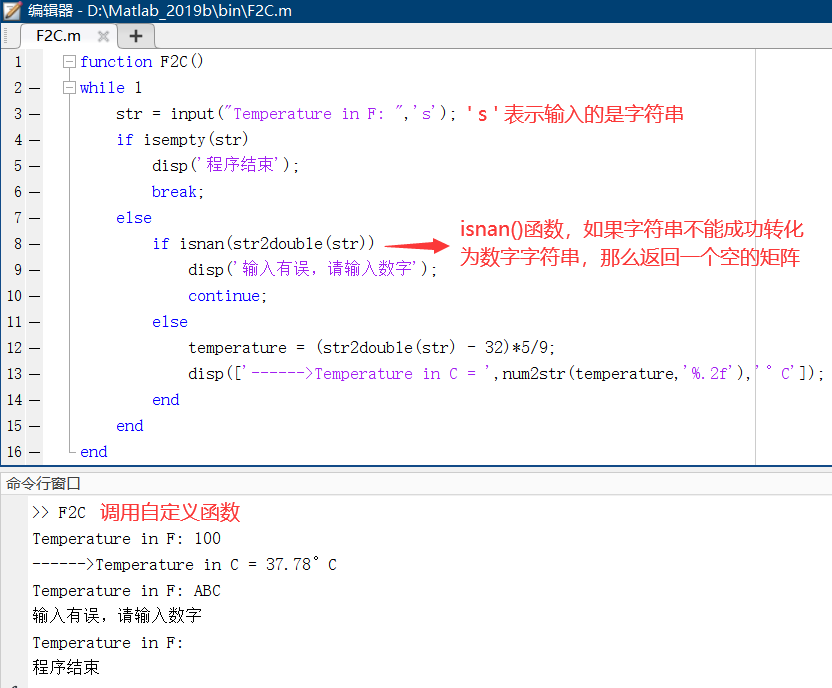
Task: Close the F2C.m tab with its x
Action: (x=103, y=35)
